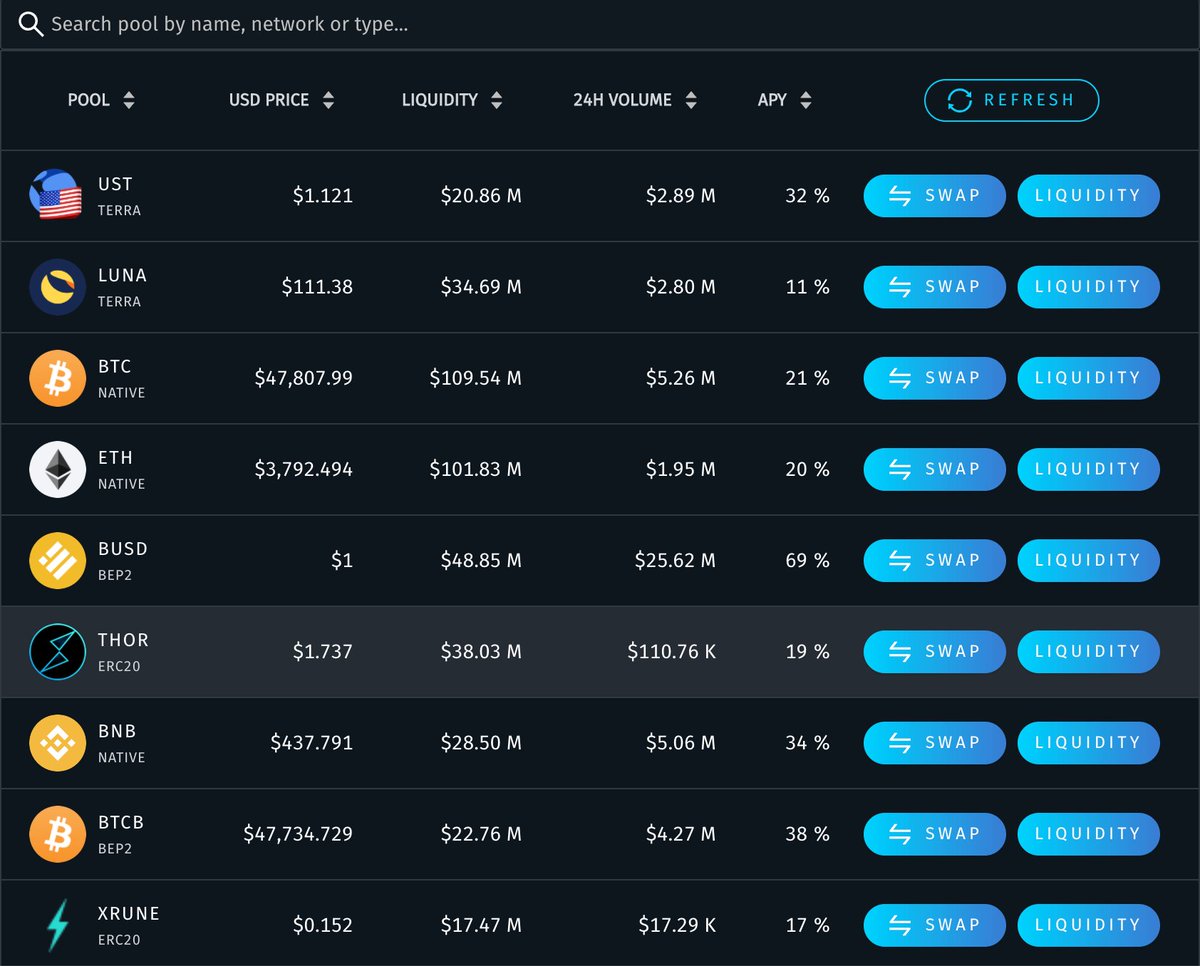The width and height of the screenshot is (1200, 966).
Task: Click the LUNA crescent moon icon
Action: 57,287
